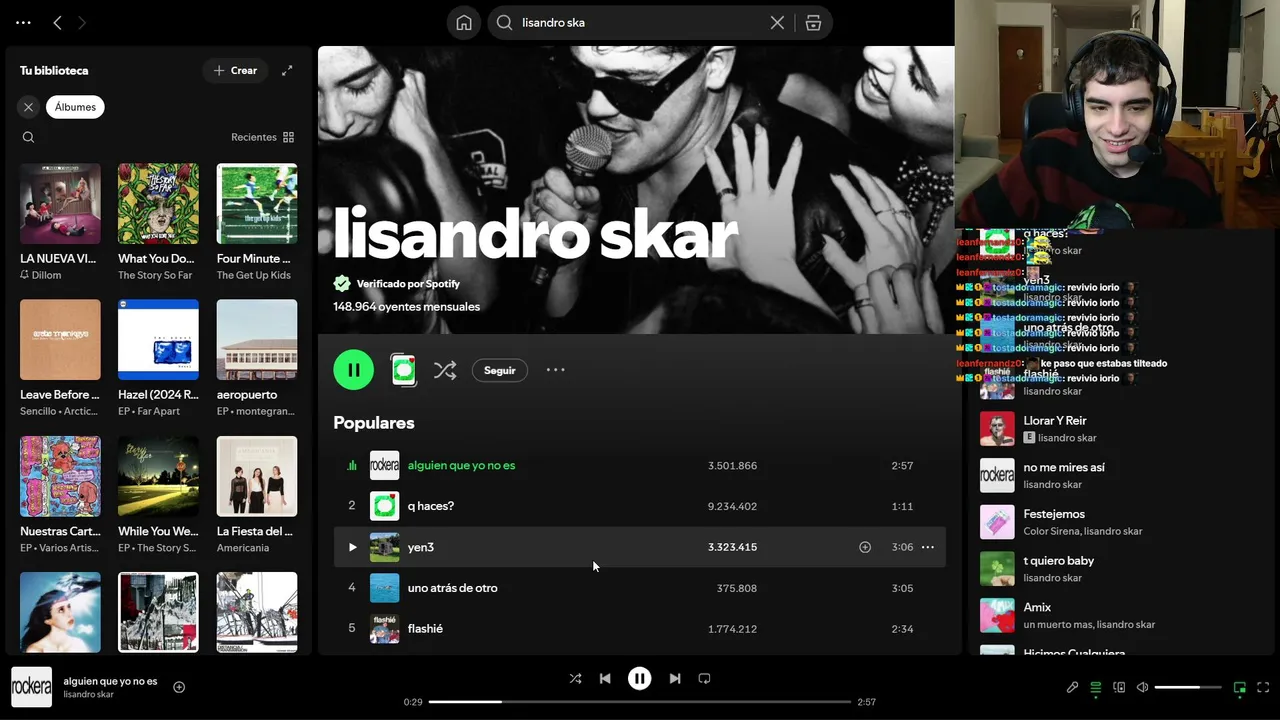The height and width of the screenshot is (720, 1280).
Task: Toggle the miniplayer
Action: pos(1240,688)
